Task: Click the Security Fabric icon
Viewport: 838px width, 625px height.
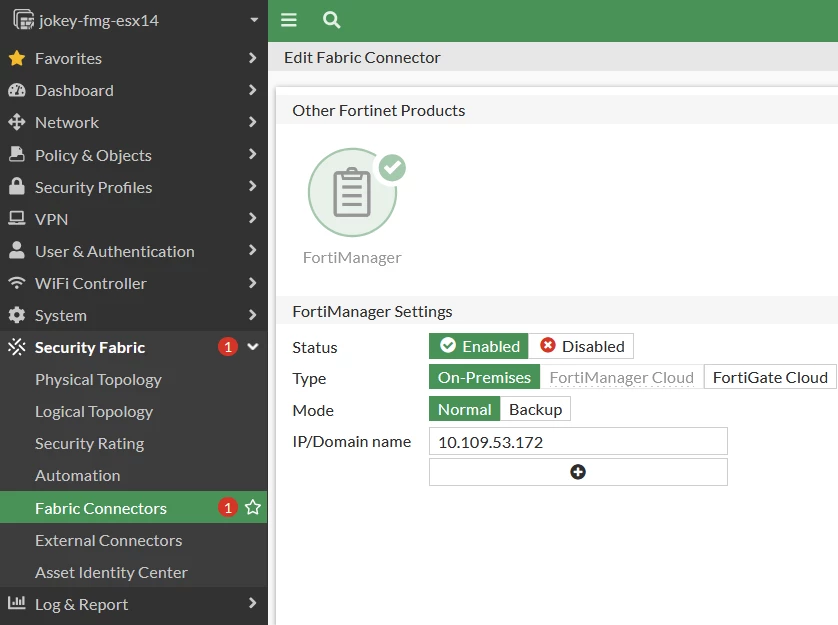Action: (x=17, y=347)
